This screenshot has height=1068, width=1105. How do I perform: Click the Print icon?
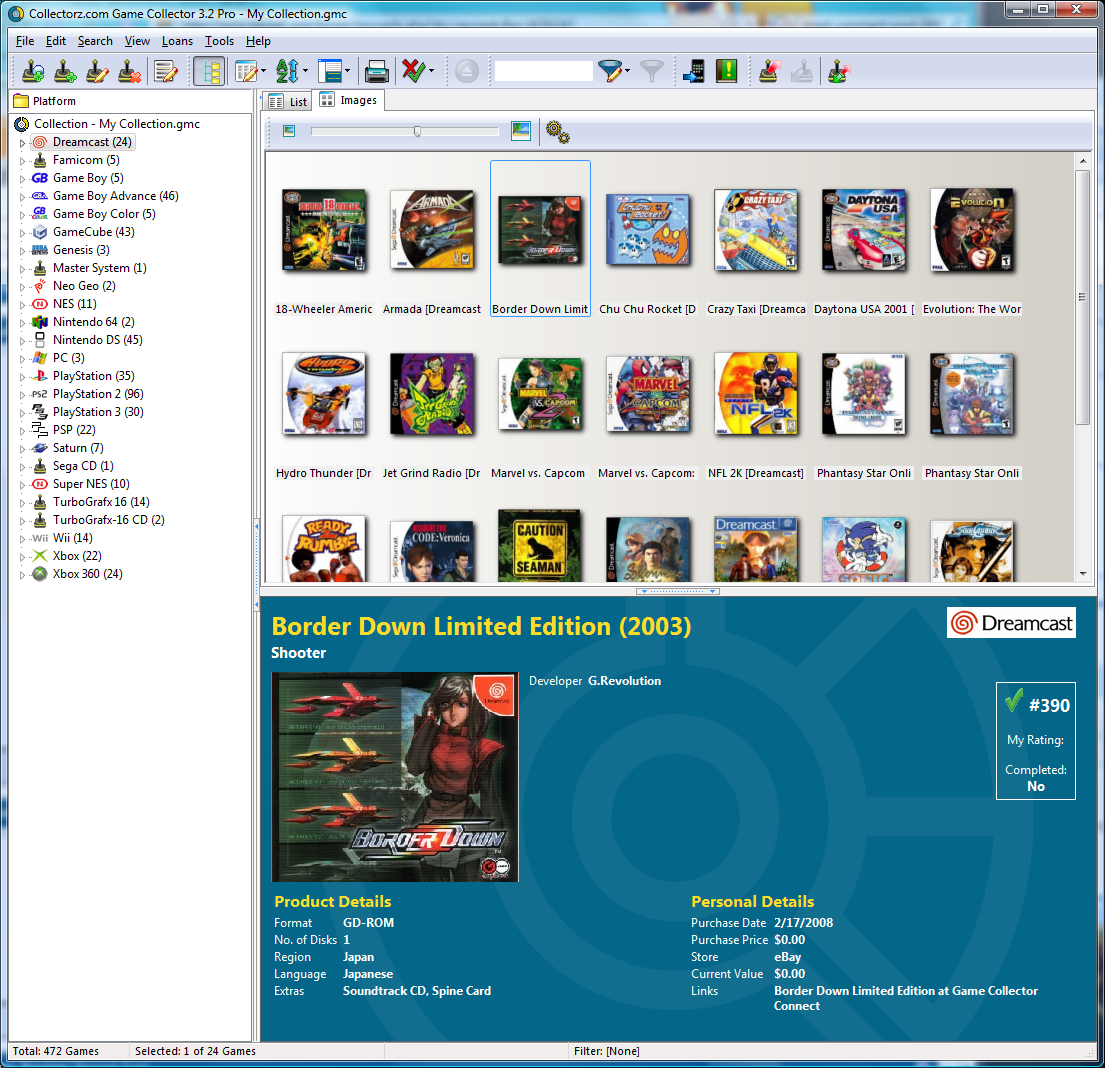tap(376, 71)
